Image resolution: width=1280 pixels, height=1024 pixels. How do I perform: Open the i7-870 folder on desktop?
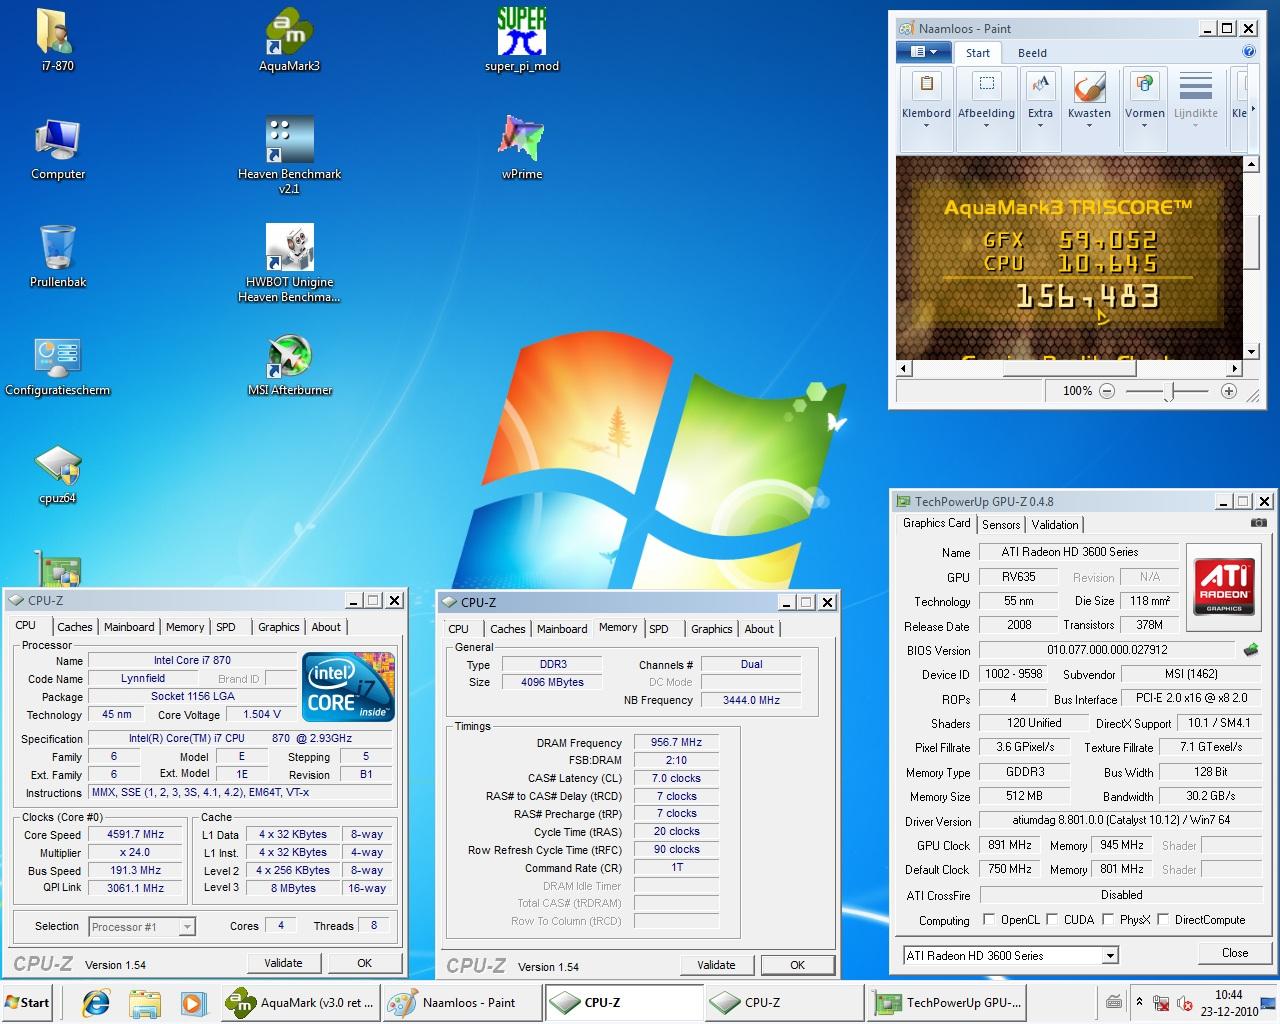tap(57, 40)
